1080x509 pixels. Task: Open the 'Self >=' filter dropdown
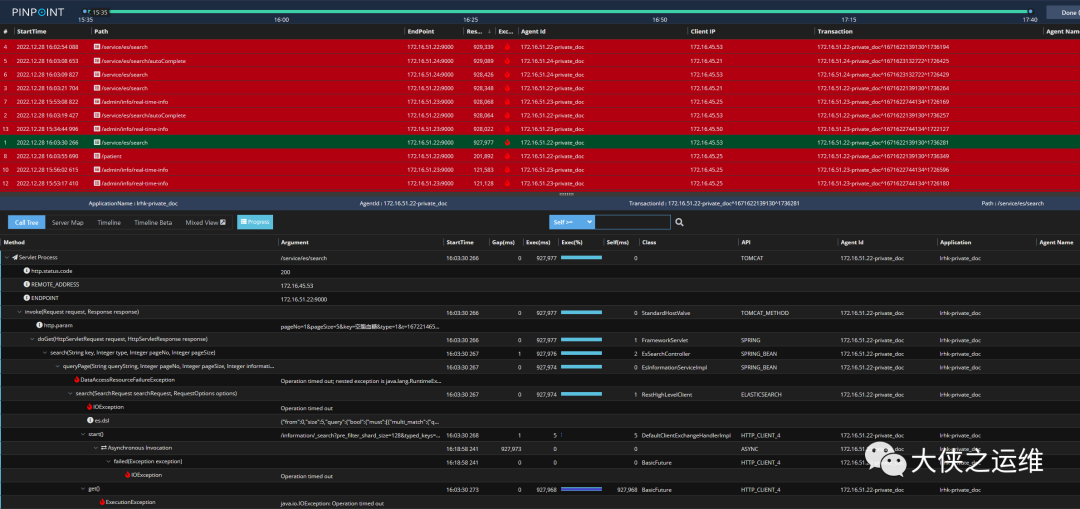coord(572,222)
